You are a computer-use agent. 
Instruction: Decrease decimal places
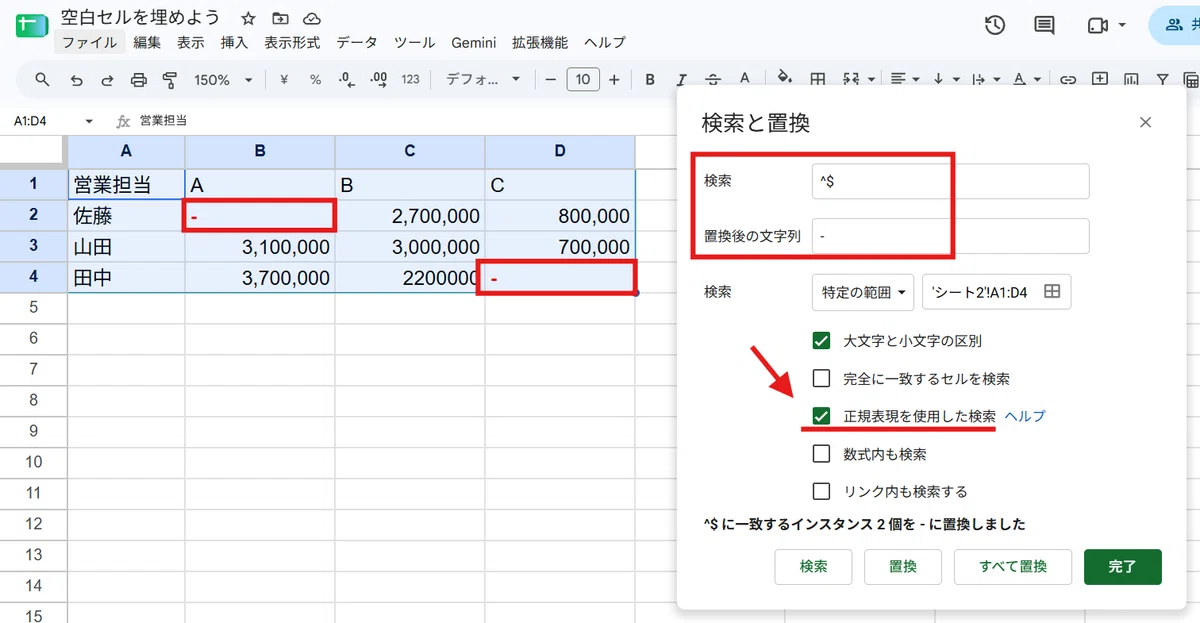[x=346, y=80]
